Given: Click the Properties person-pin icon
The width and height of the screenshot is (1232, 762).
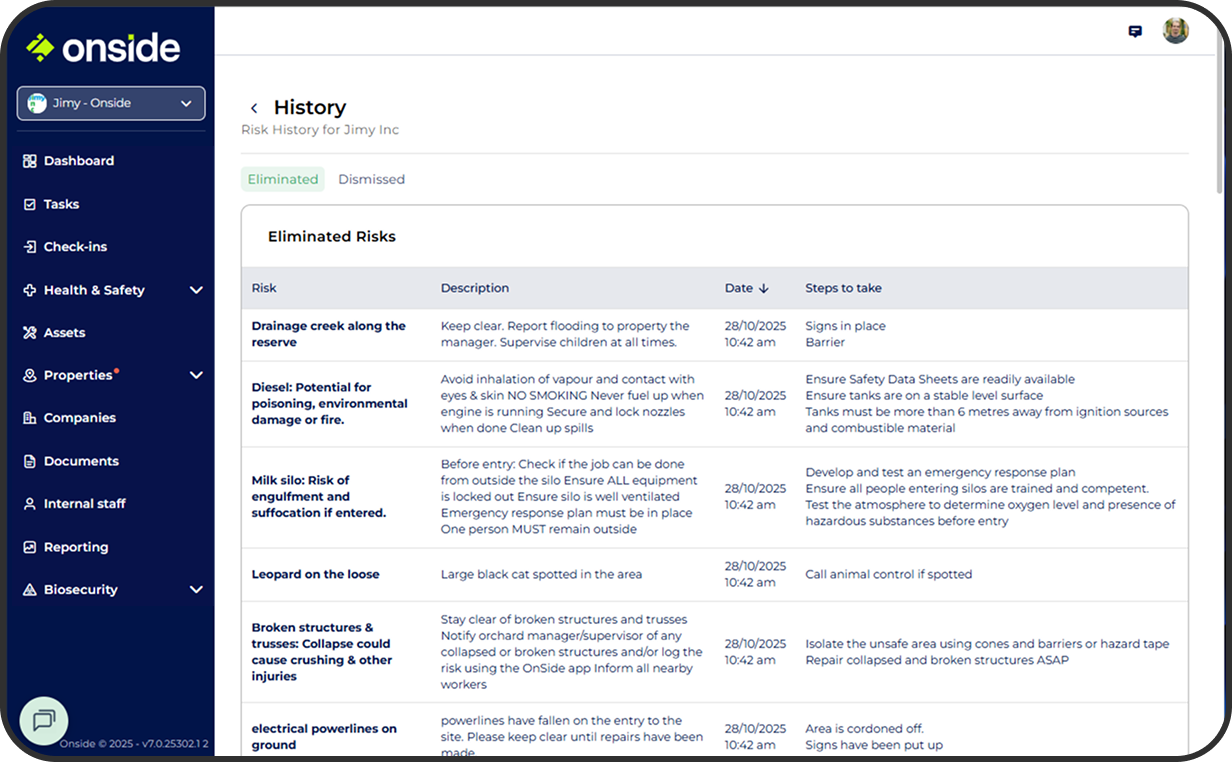Looking at the screenshot, I should (30, 376).
